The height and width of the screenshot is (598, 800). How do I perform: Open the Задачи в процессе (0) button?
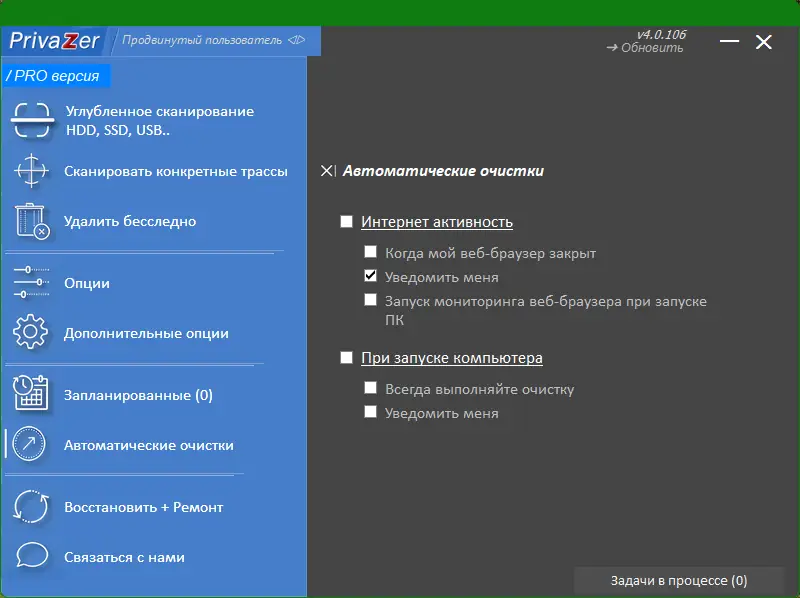tap(678, 581)
